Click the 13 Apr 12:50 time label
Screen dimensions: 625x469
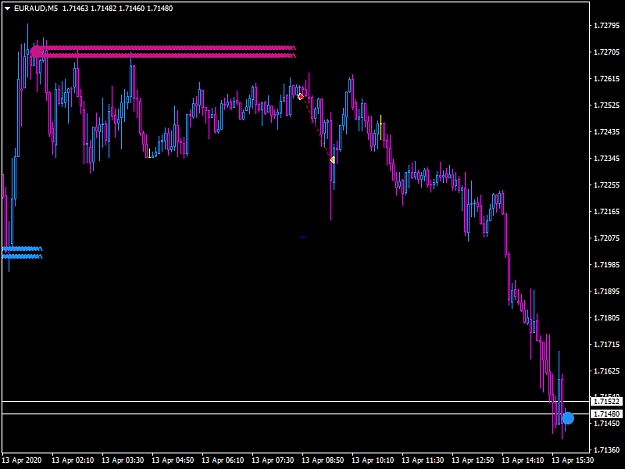coord(473,460)
